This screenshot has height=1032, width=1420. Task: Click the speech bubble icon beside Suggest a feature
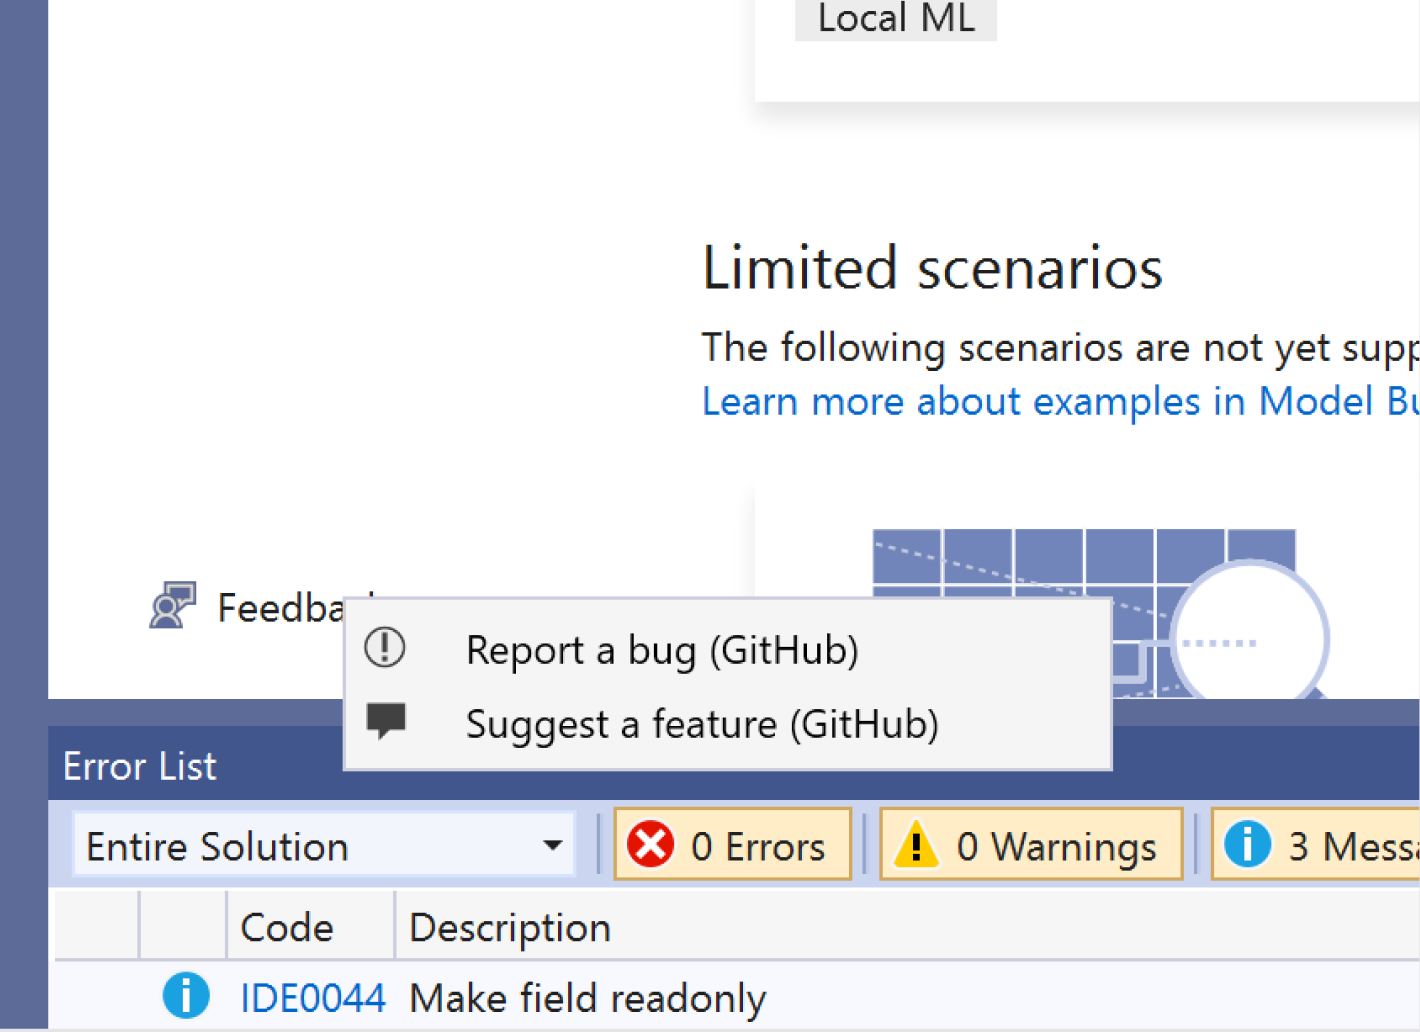pyautogui.click(x=385, y=722)
